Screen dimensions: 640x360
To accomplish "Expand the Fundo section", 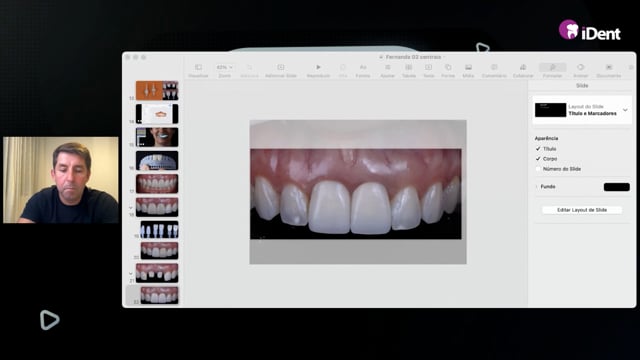I will (x=537, y=187).
